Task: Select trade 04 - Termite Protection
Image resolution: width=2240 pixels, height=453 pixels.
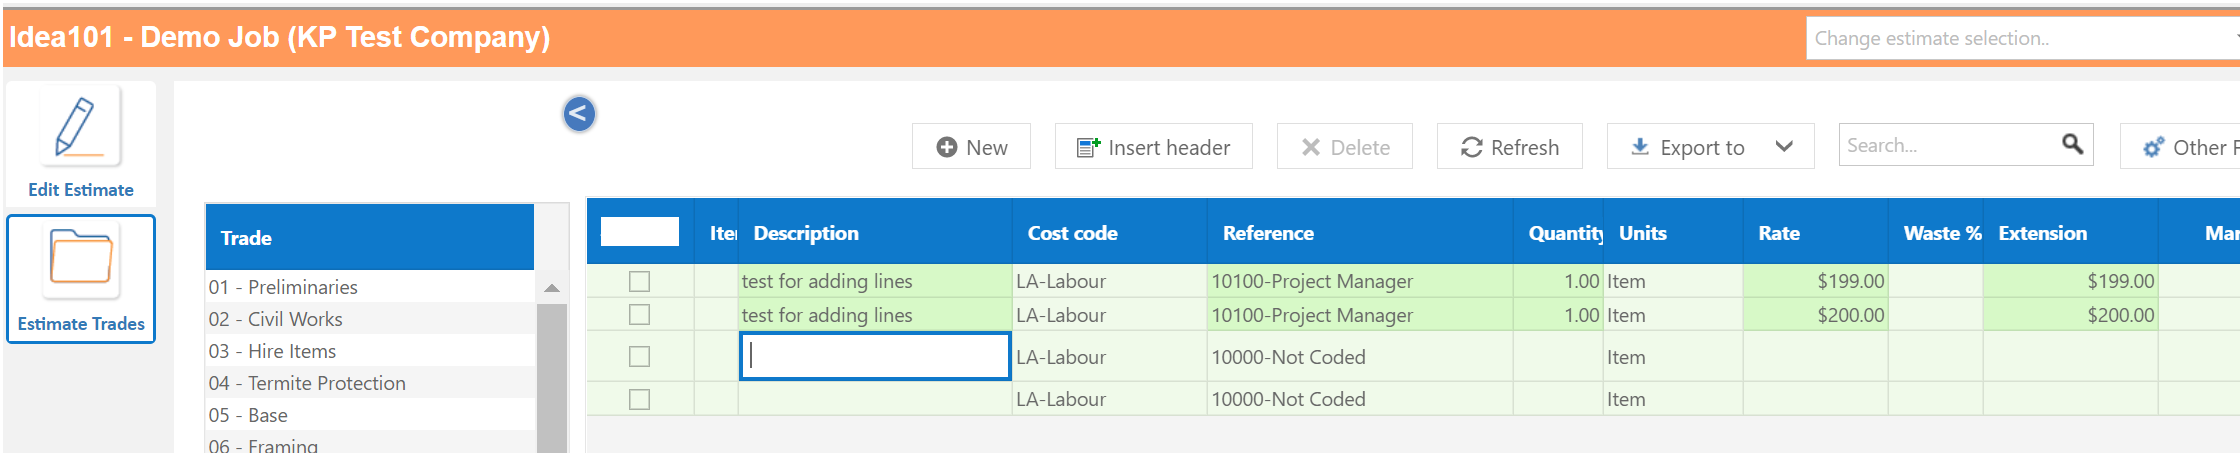Action: pyautogui.click(x=370, y=383)
